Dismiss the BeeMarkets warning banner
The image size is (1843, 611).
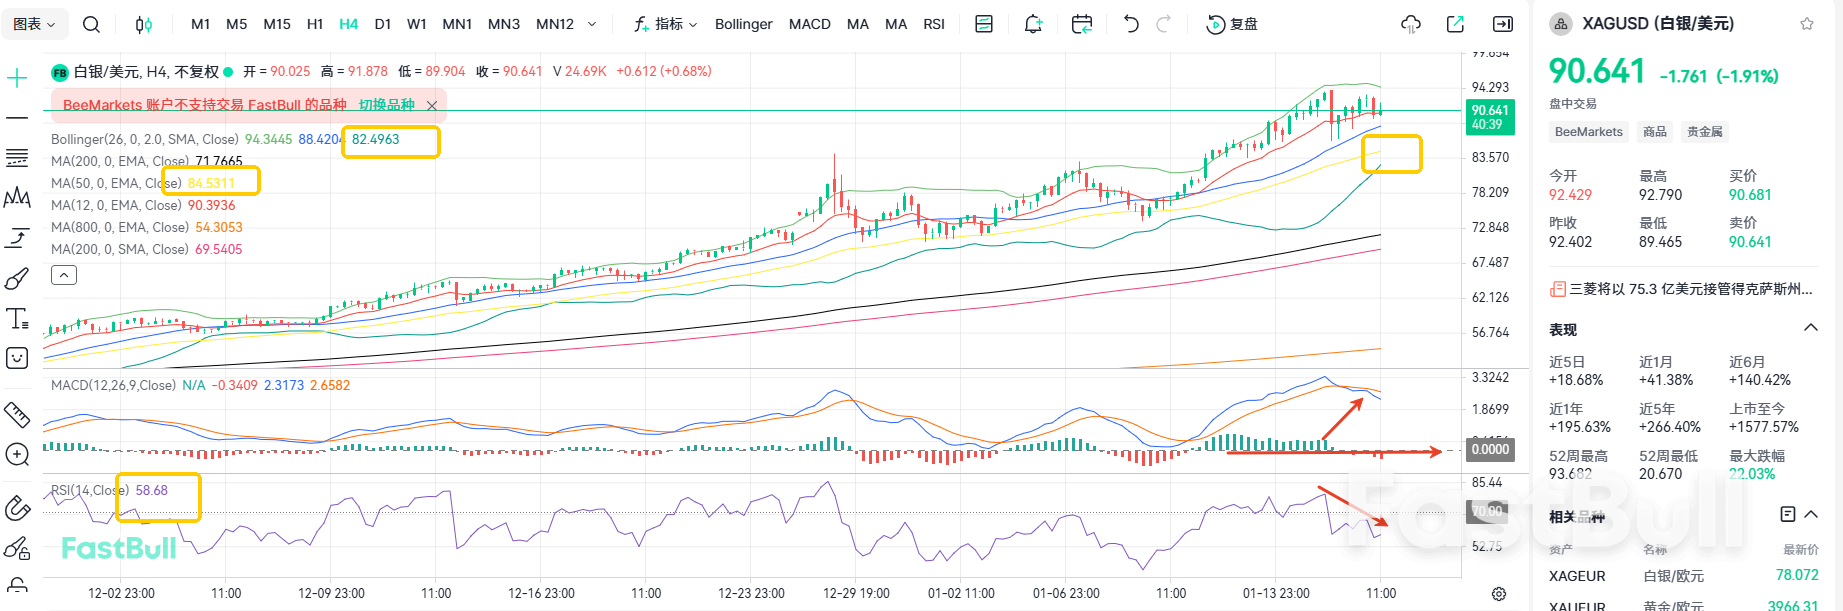click(x=432, y=105)
